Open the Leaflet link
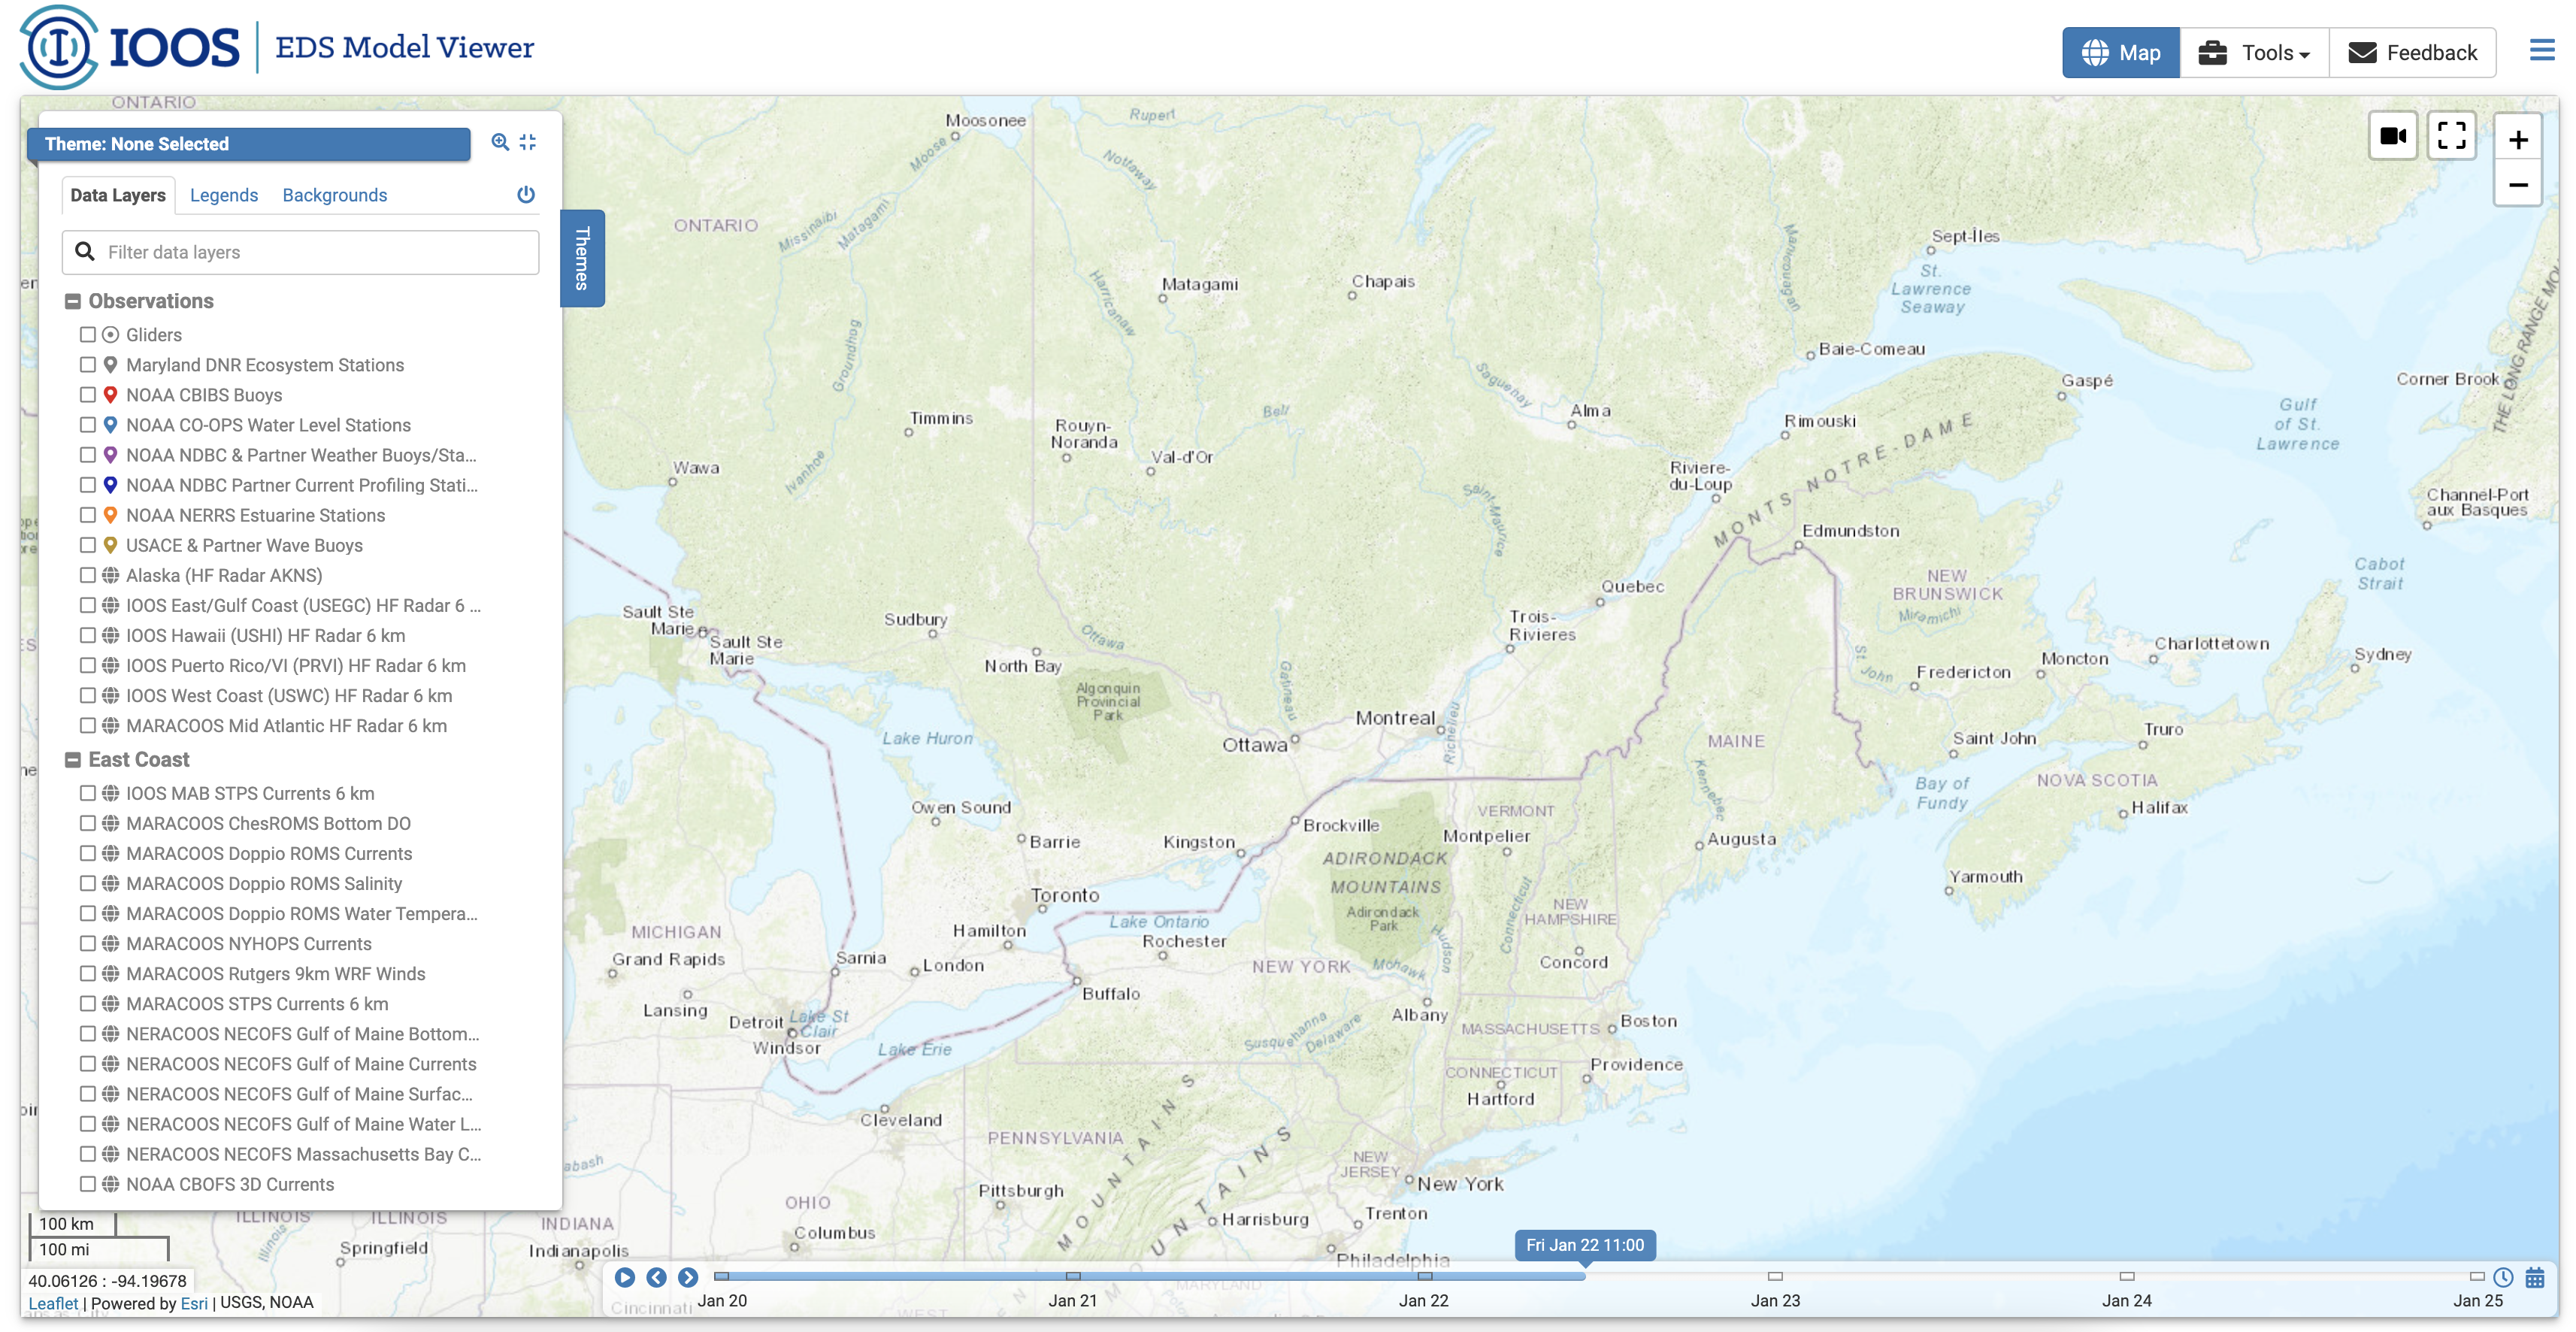 (53, 1303)
